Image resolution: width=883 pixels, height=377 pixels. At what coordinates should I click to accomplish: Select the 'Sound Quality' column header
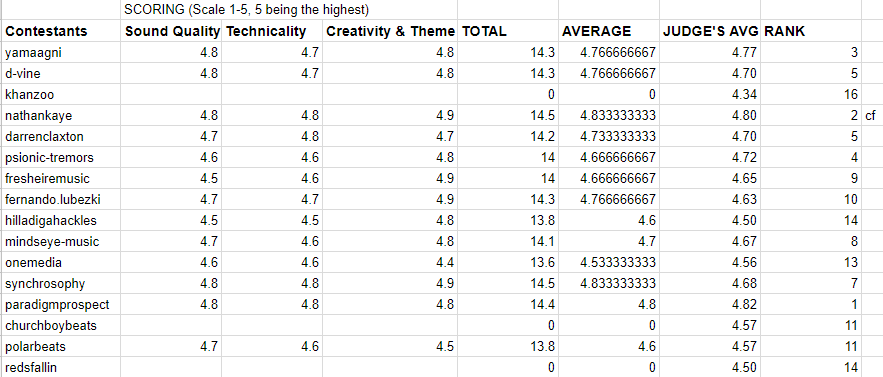[171, 31]
